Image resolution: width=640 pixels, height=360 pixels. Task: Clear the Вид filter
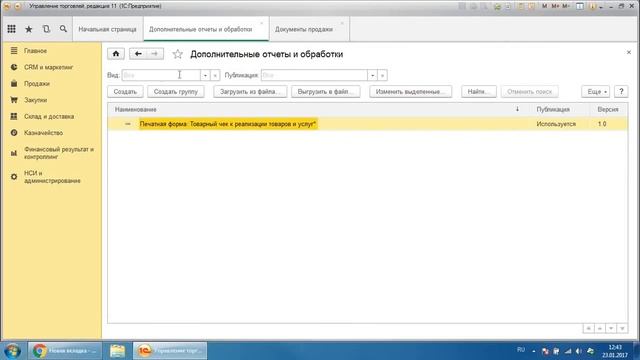click(215, 75)
